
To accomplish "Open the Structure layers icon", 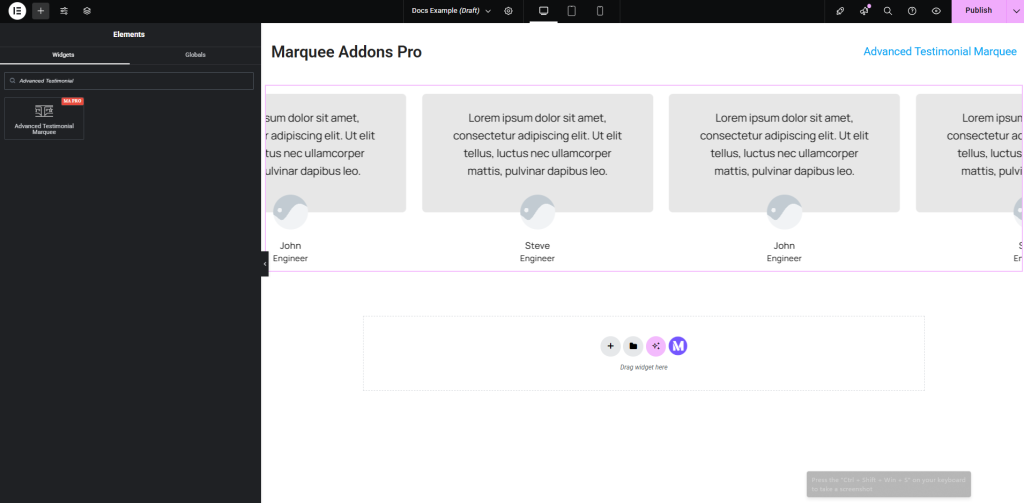I will click(87, 11).
